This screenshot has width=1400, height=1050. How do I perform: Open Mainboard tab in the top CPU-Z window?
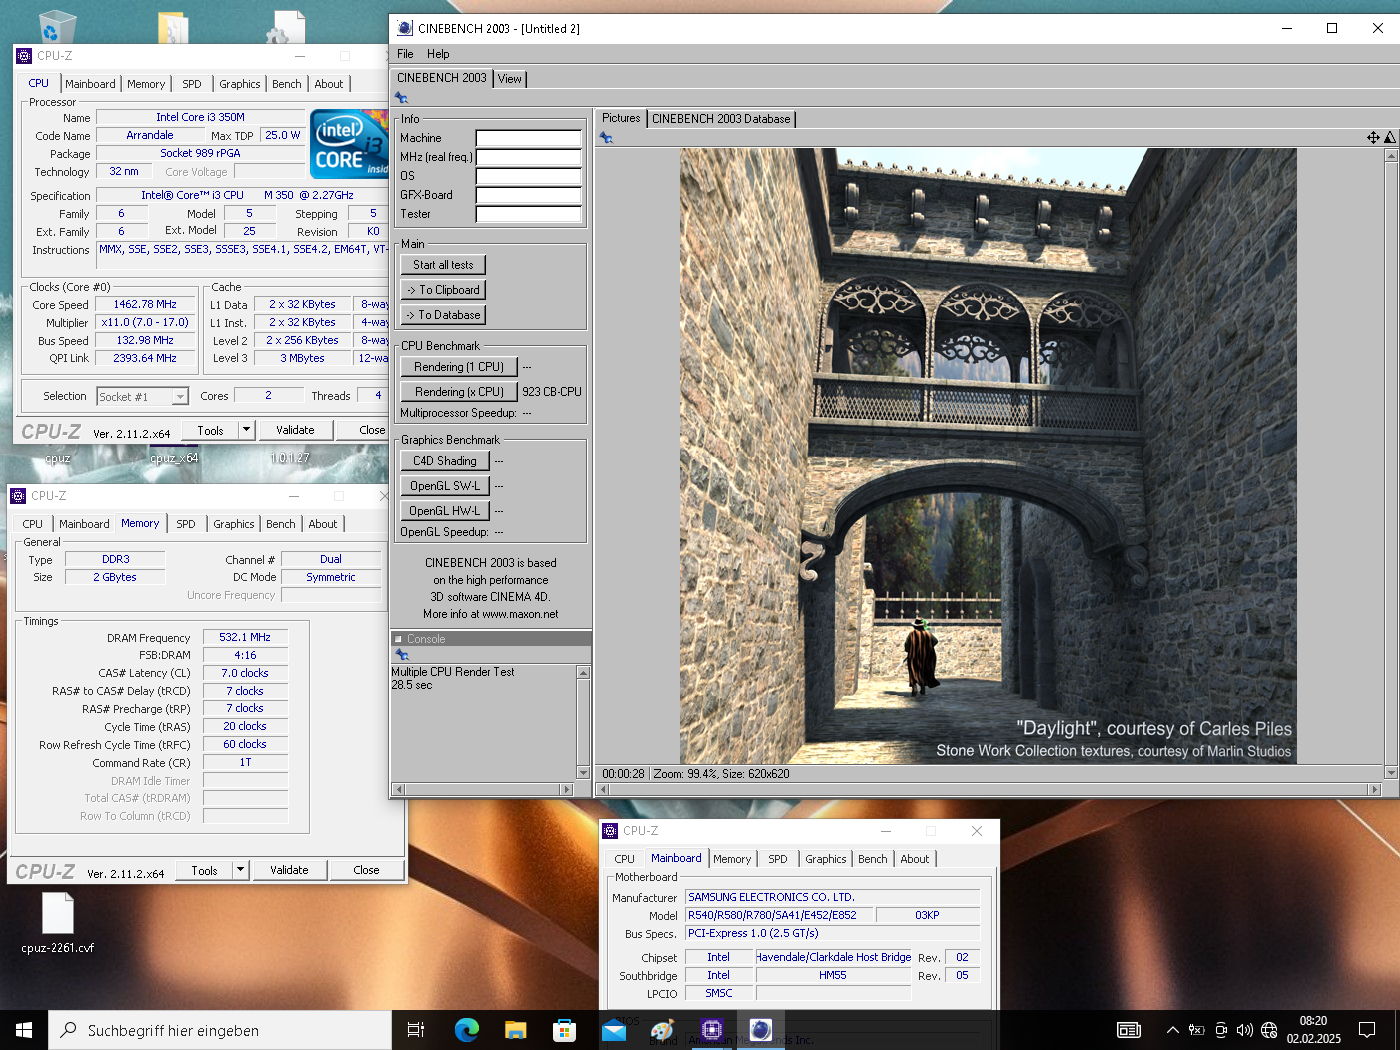coord(90,84)
